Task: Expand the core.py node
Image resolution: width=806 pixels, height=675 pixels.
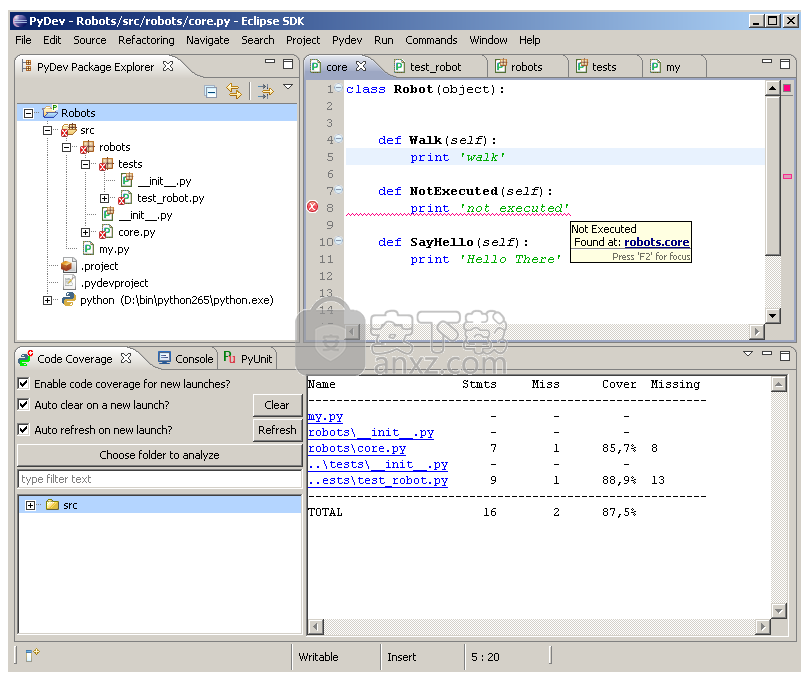Action: tap(85, 232)
